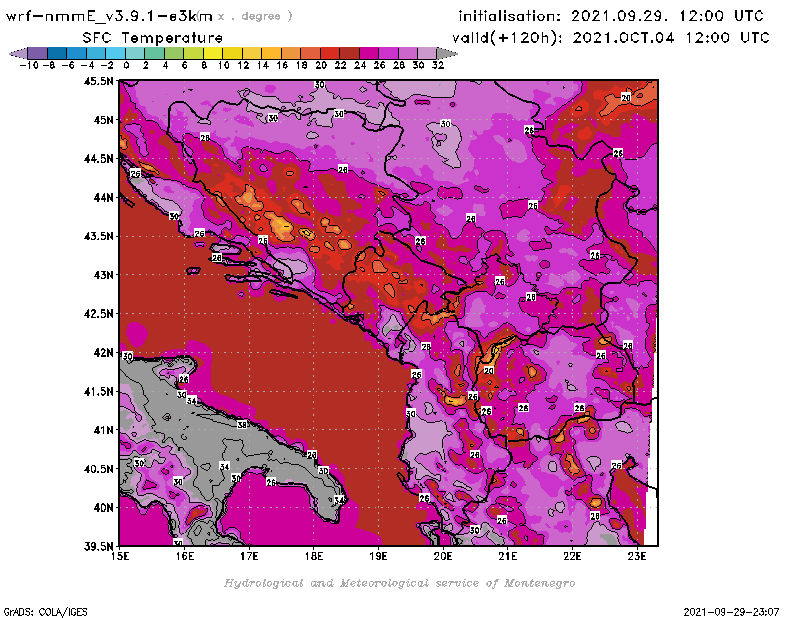The image size is (800, 618).
Task: Click the '45.5N' latitude axis label
Action: click(98, 81)
